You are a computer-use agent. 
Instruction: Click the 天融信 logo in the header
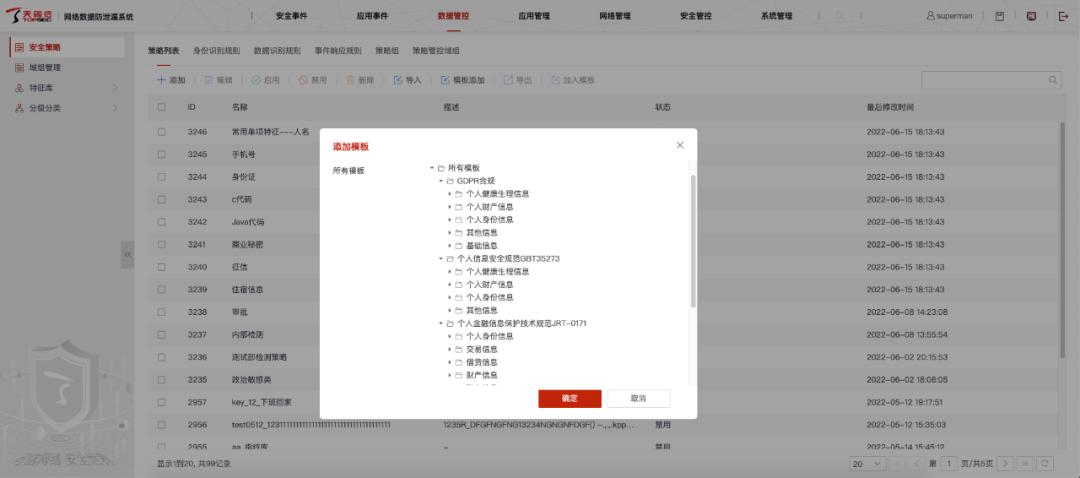click(30, 16)
